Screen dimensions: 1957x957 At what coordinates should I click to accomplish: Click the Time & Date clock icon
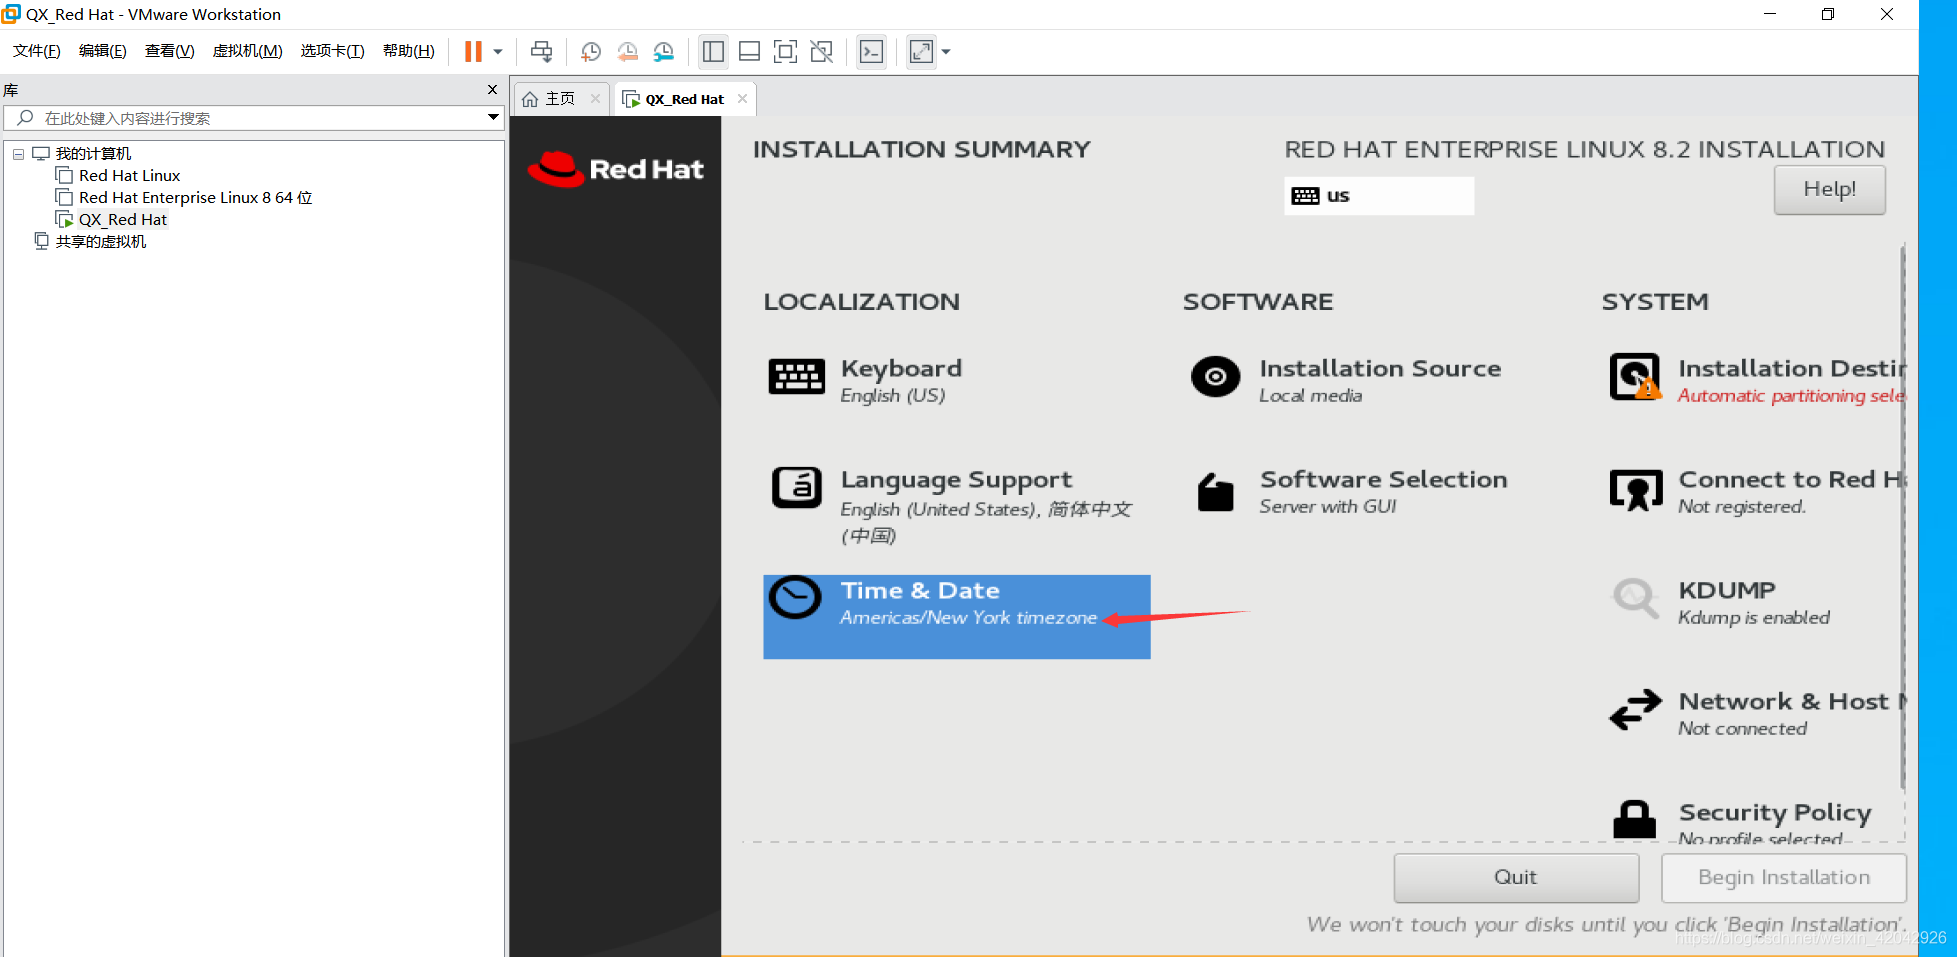795,598
